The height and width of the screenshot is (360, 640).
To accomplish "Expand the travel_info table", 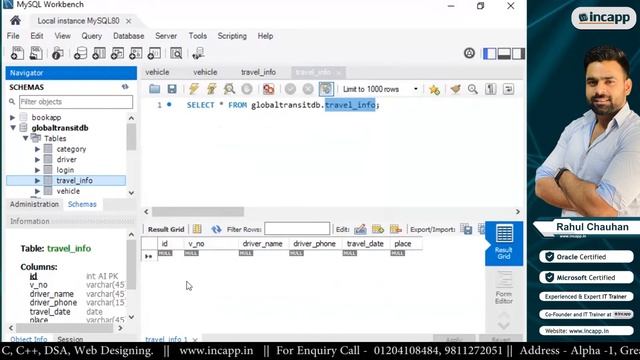I will pos(37,180).
